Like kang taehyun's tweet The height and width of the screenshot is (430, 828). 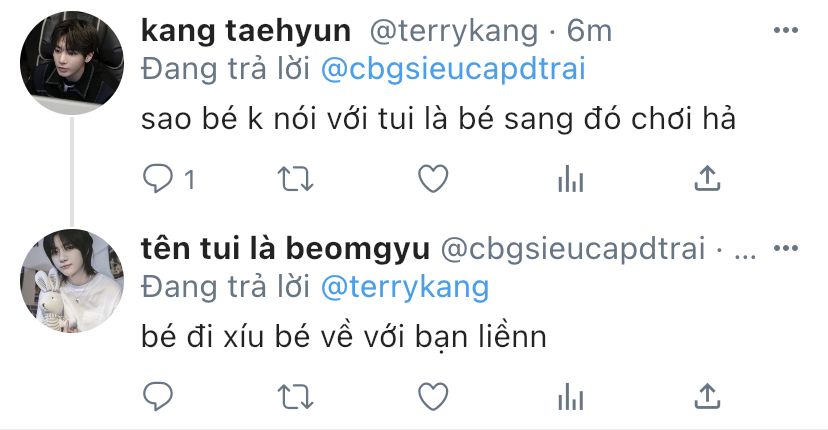[433, 179]
